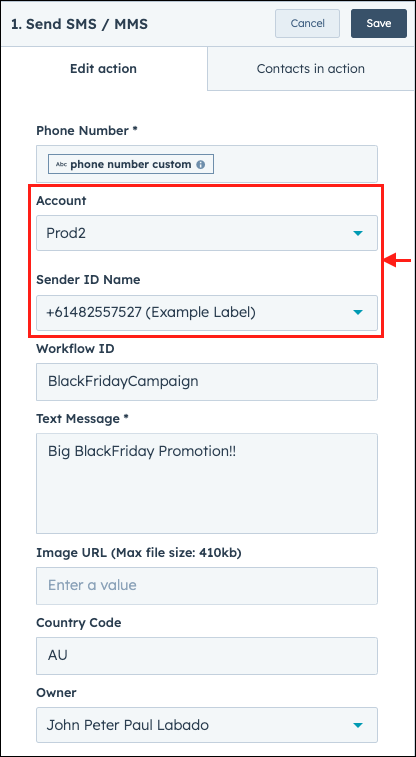Viewport: 416px width, 757px height.
Task: Switch to Contacts in action tab
Action: tap(311, 69)
